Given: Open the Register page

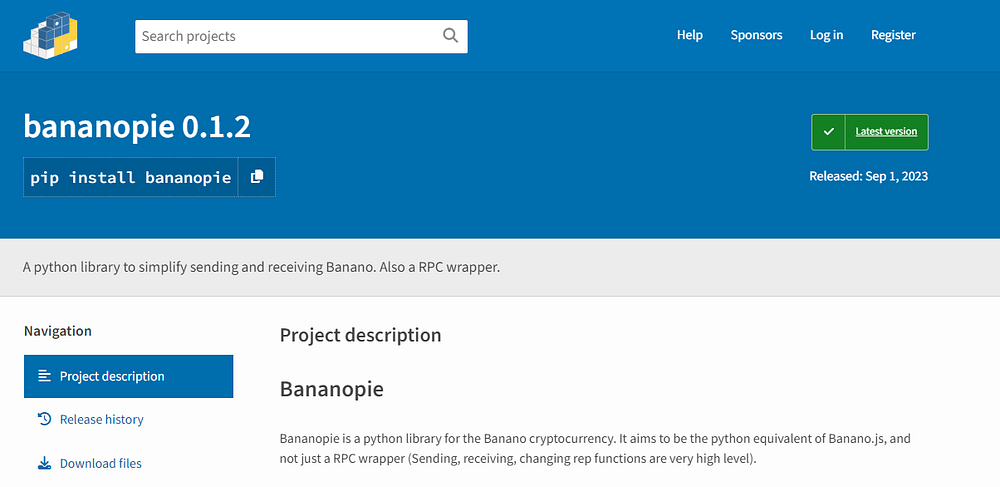Looking at the screenshot, I should tap(893, 35).
